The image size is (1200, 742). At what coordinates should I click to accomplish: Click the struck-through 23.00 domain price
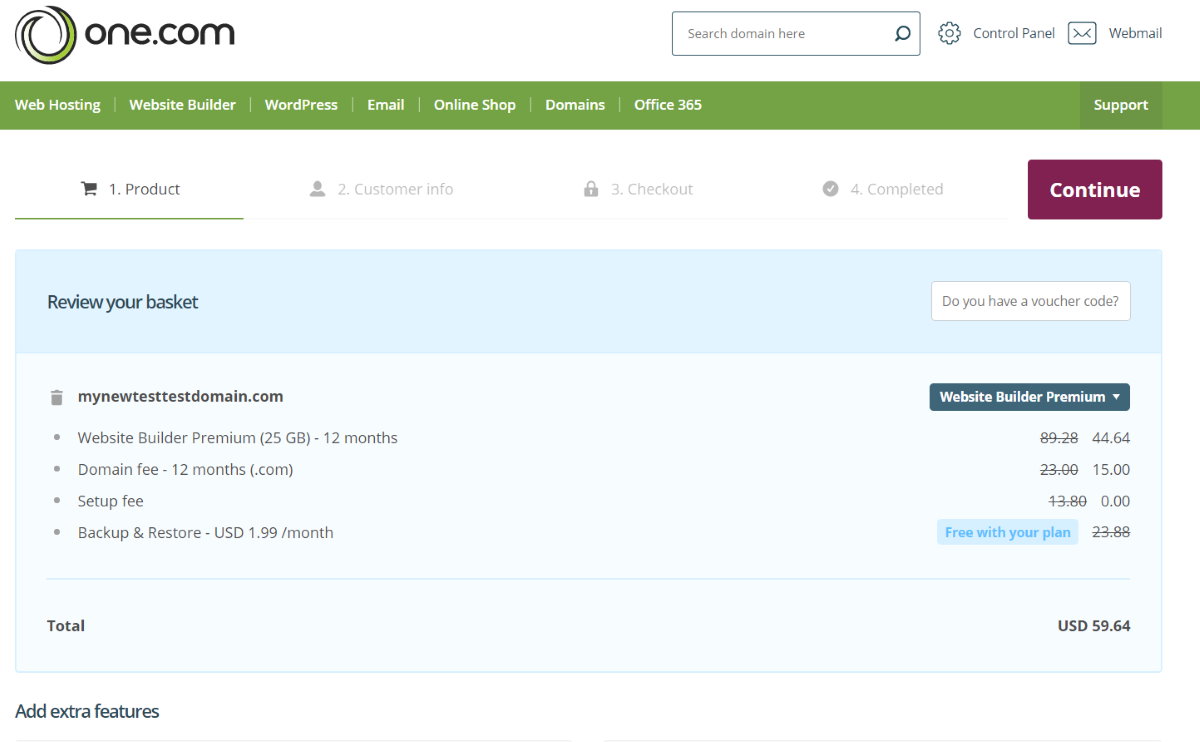[1059, 469]
